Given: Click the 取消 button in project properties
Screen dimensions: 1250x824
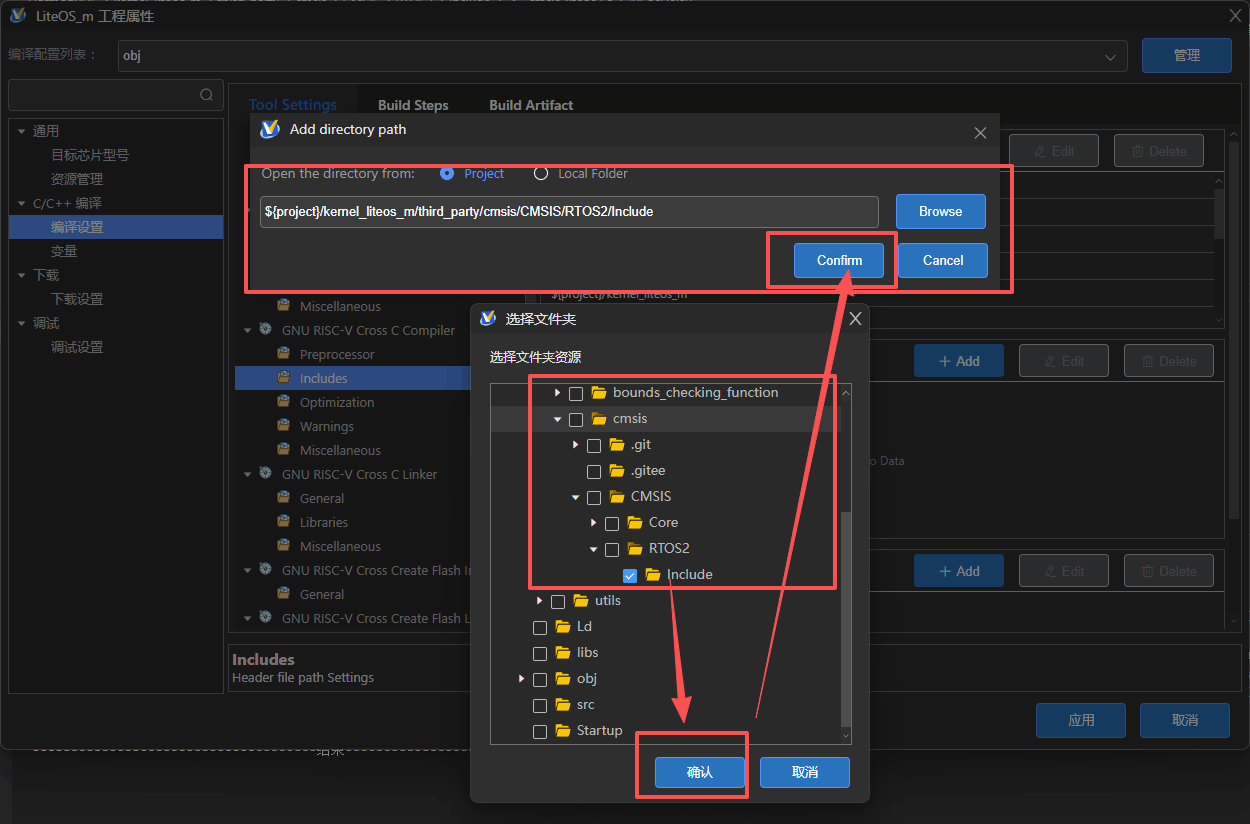Looking at the screenshot, I should [x=1185, y=720].
